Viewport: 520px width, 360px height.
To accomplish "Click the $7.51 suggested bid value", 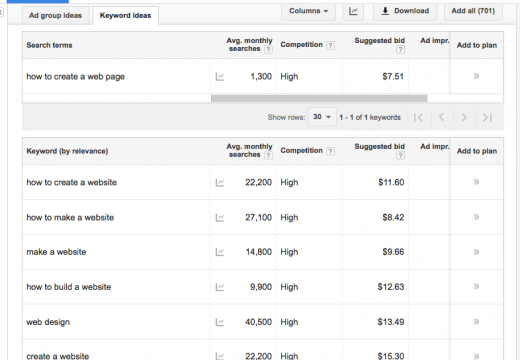I will [393, 77].
